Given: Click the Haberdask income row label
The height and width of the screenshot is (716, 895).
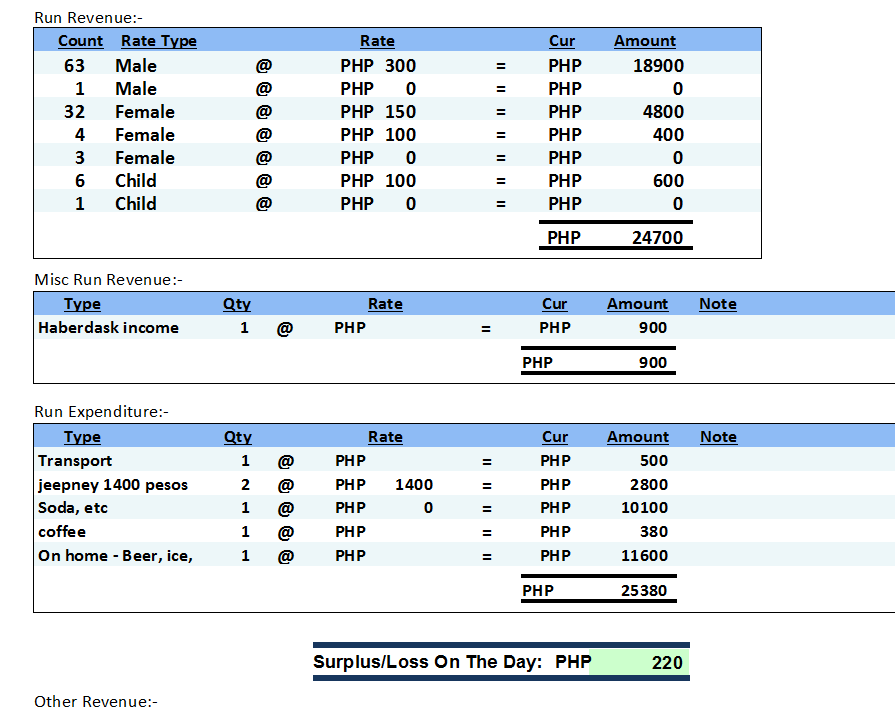Looking at the screenshot, I should [x=108, y=327].
